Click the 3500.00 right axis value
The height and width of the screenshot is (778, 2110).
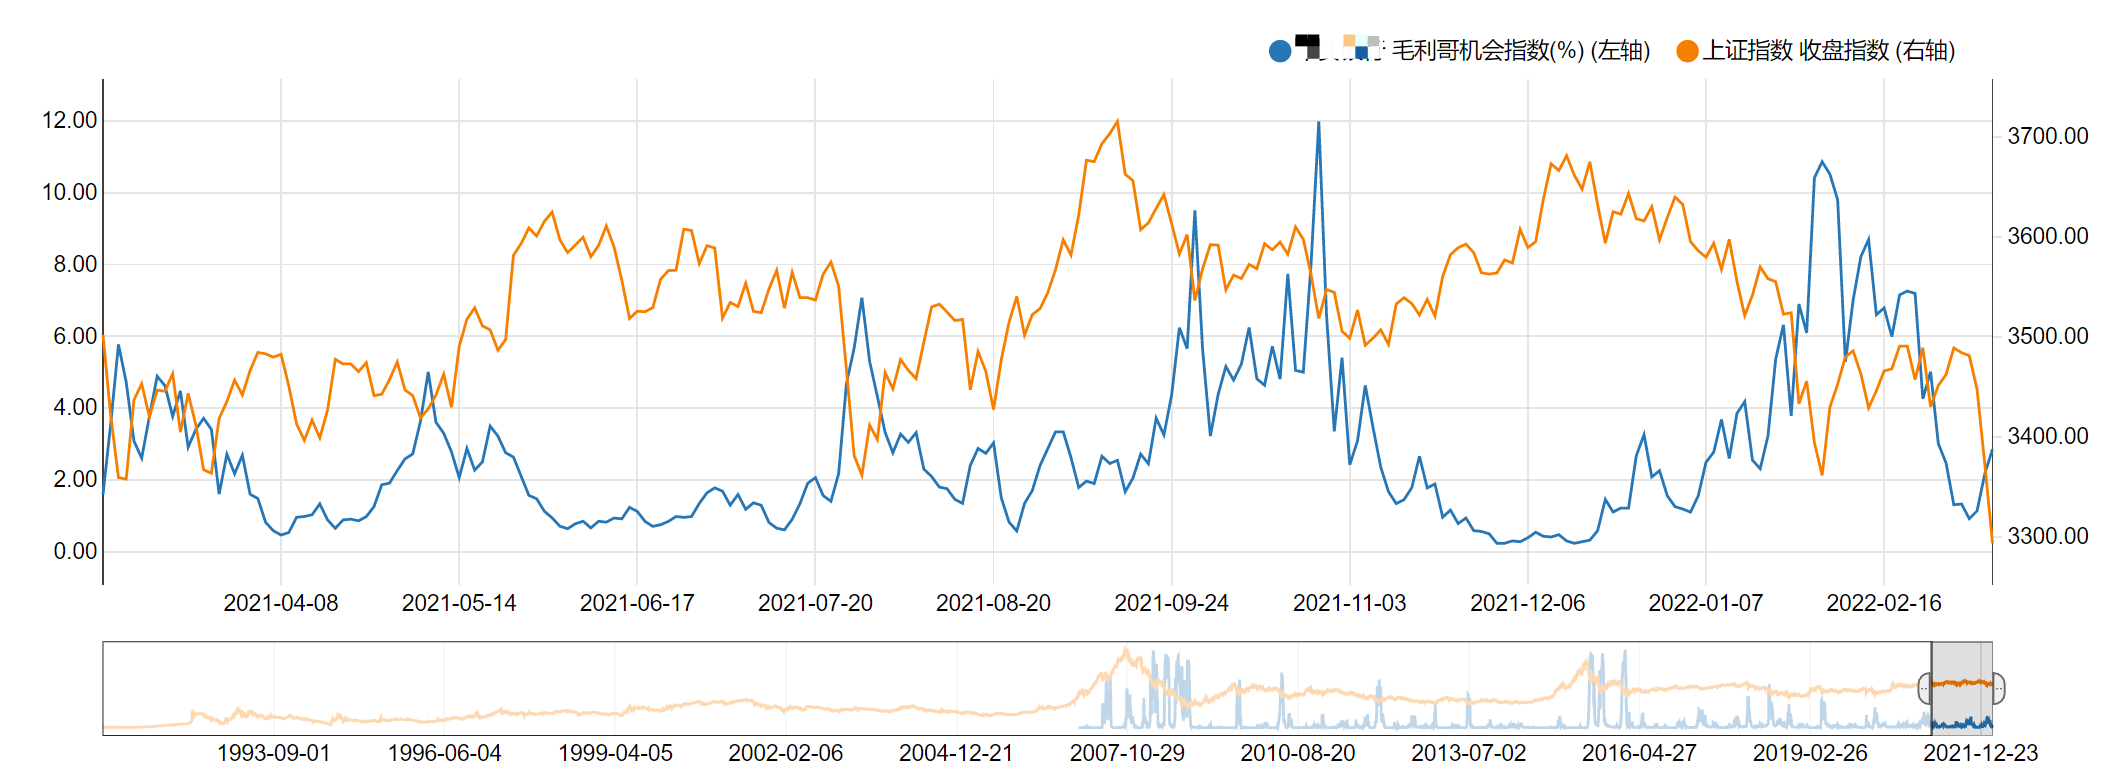pos(2048,336)
